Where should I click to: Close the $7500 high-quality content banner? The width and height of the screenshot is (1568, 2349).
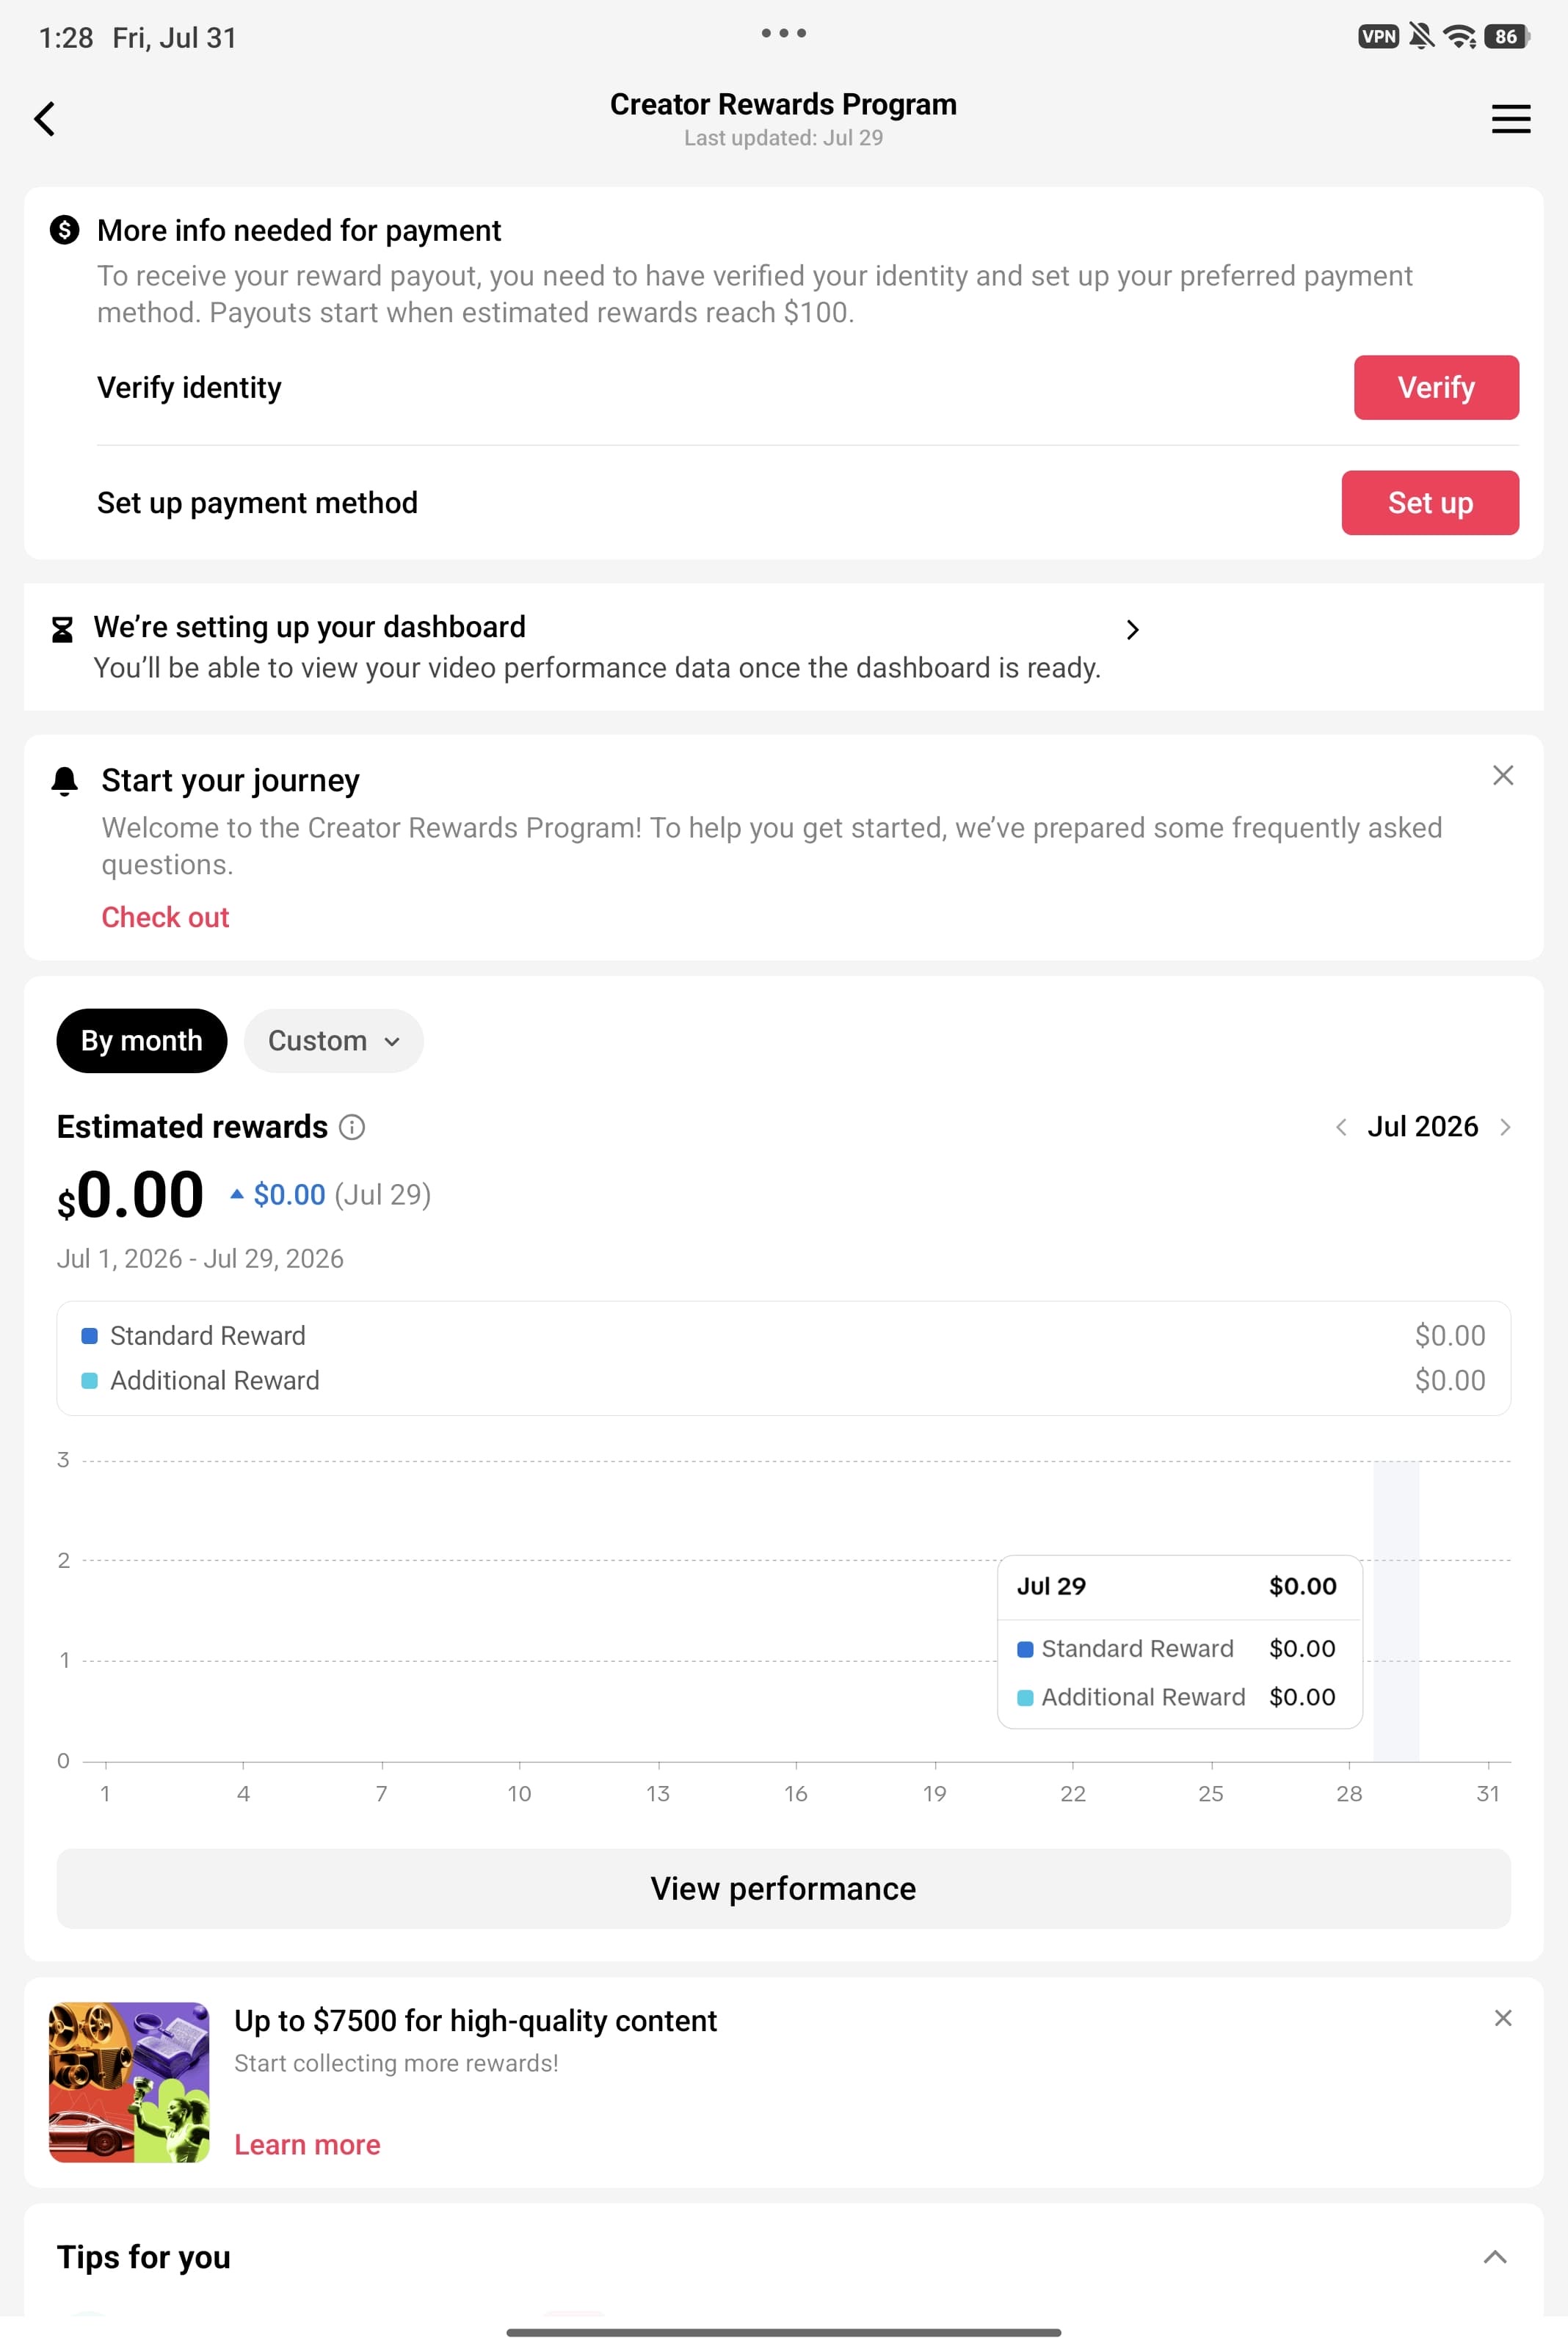[1502, 2018]
